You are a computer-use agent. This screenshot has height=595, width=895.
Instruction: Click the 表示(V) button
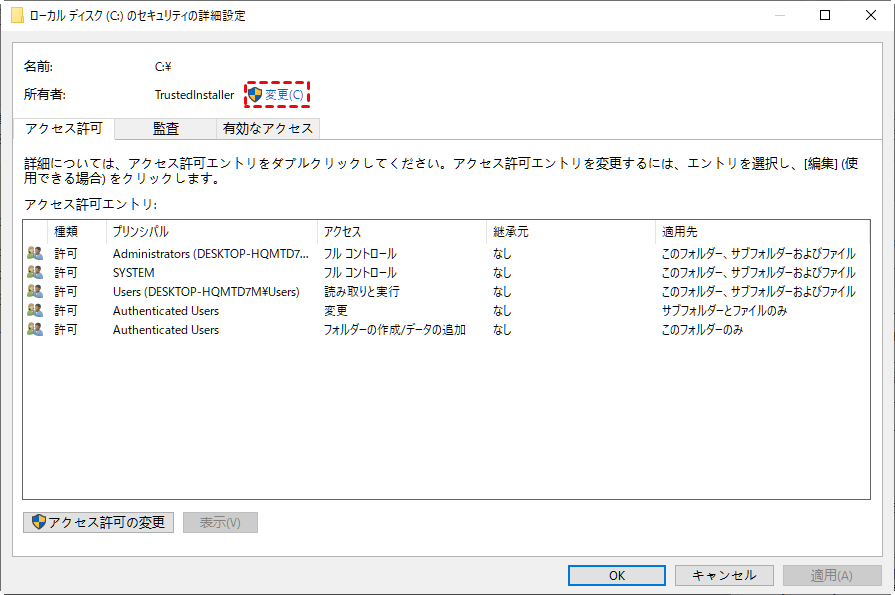click(220, 522)
